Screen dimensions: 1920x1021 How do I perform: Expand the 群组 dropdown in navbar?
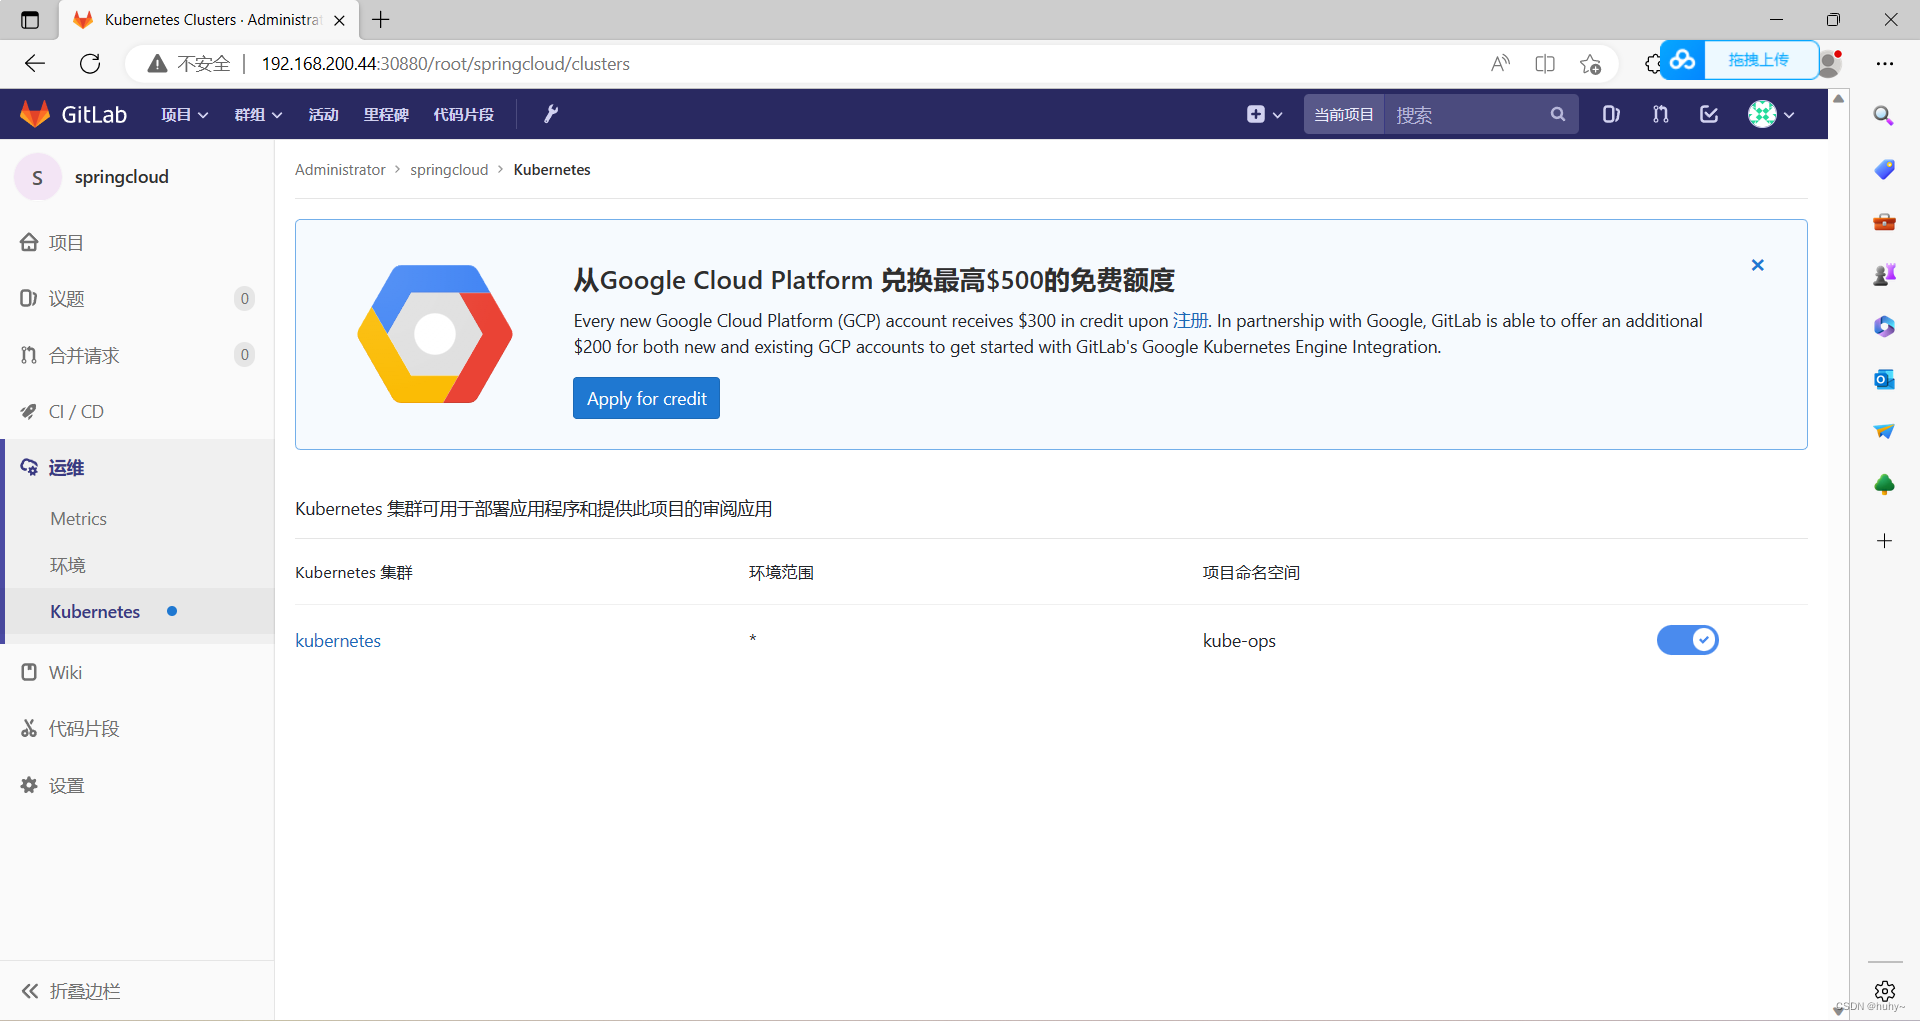tap(258, 115)
